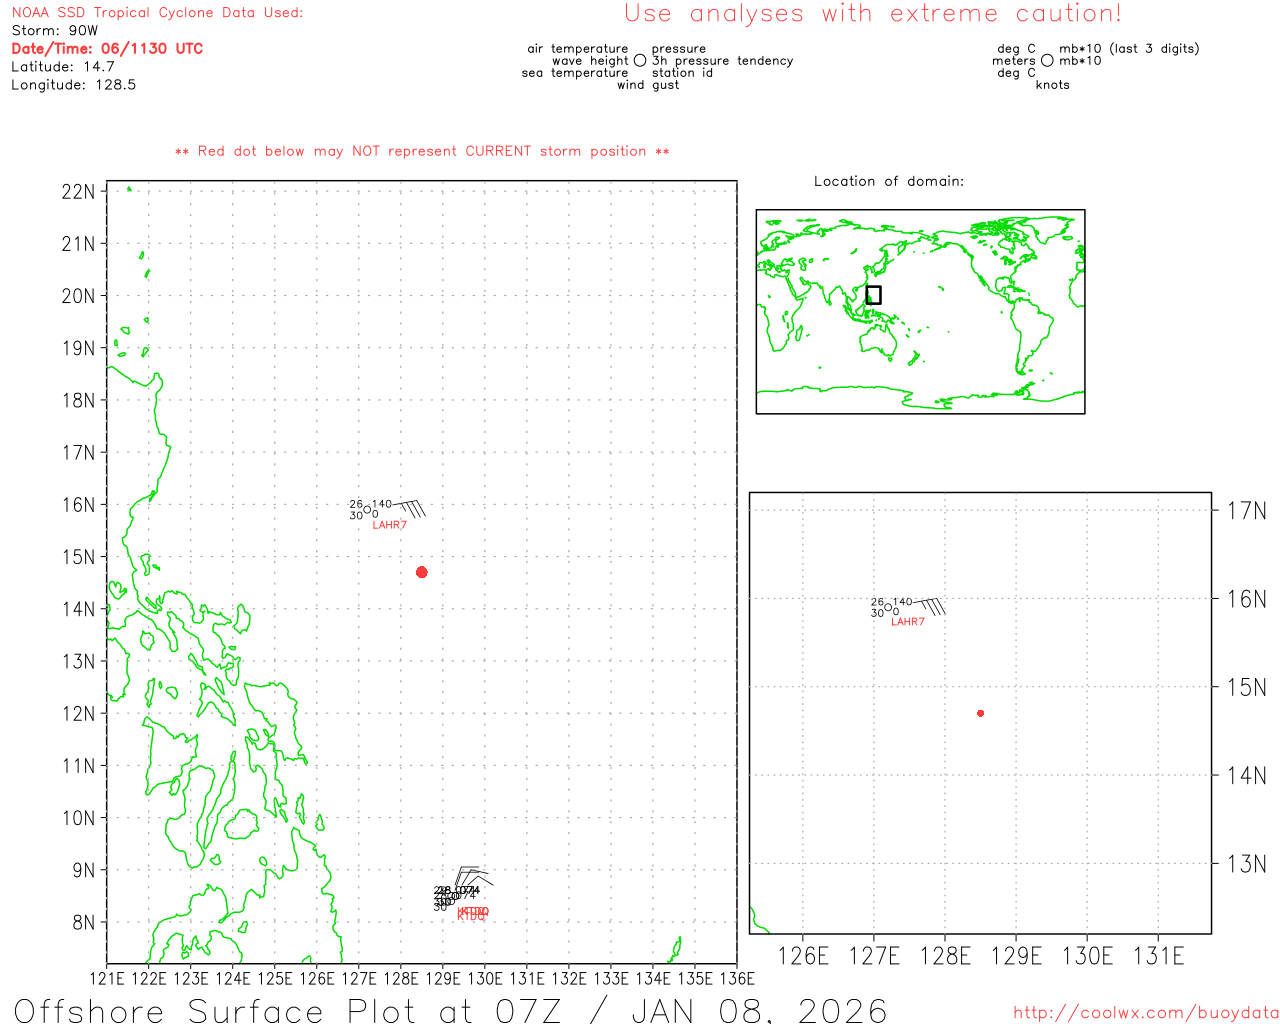
Task: Click the 'Offshore Surface Plot at 07Z' title
Action: pyautogui.click(x=450, y=1010)
